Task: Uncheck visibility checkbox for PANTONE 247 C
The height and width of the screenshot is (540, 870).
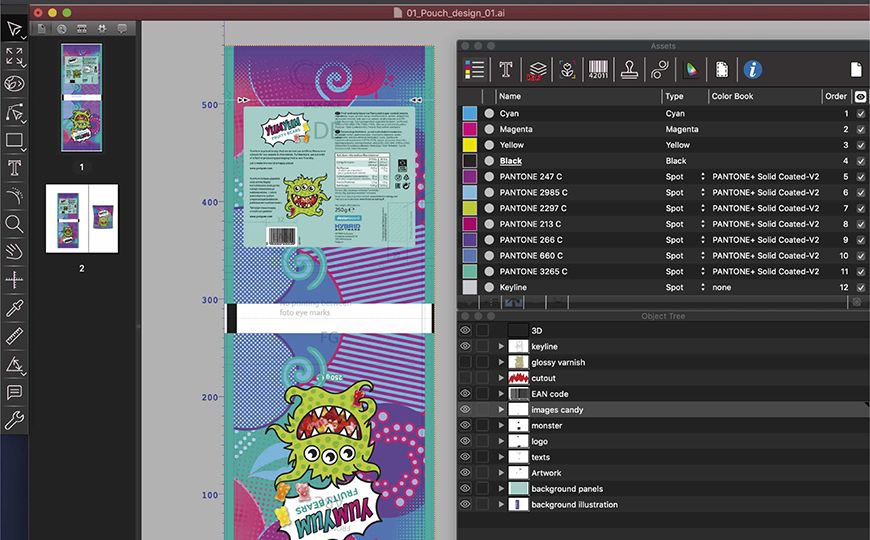Action: coord(860,176)
